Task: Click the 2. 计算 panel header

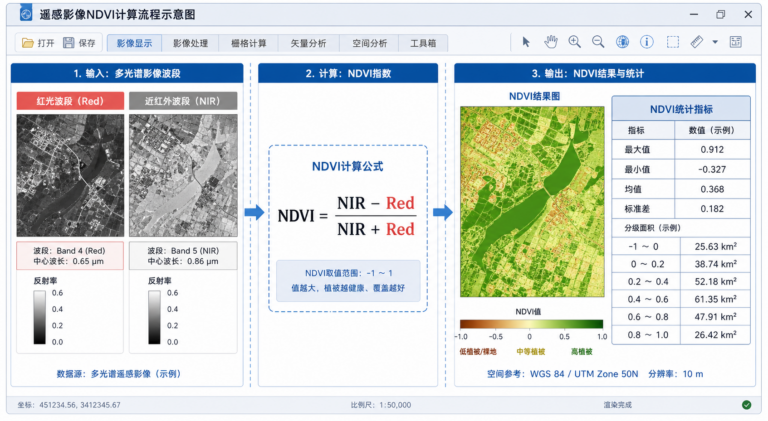Action: 348,73
